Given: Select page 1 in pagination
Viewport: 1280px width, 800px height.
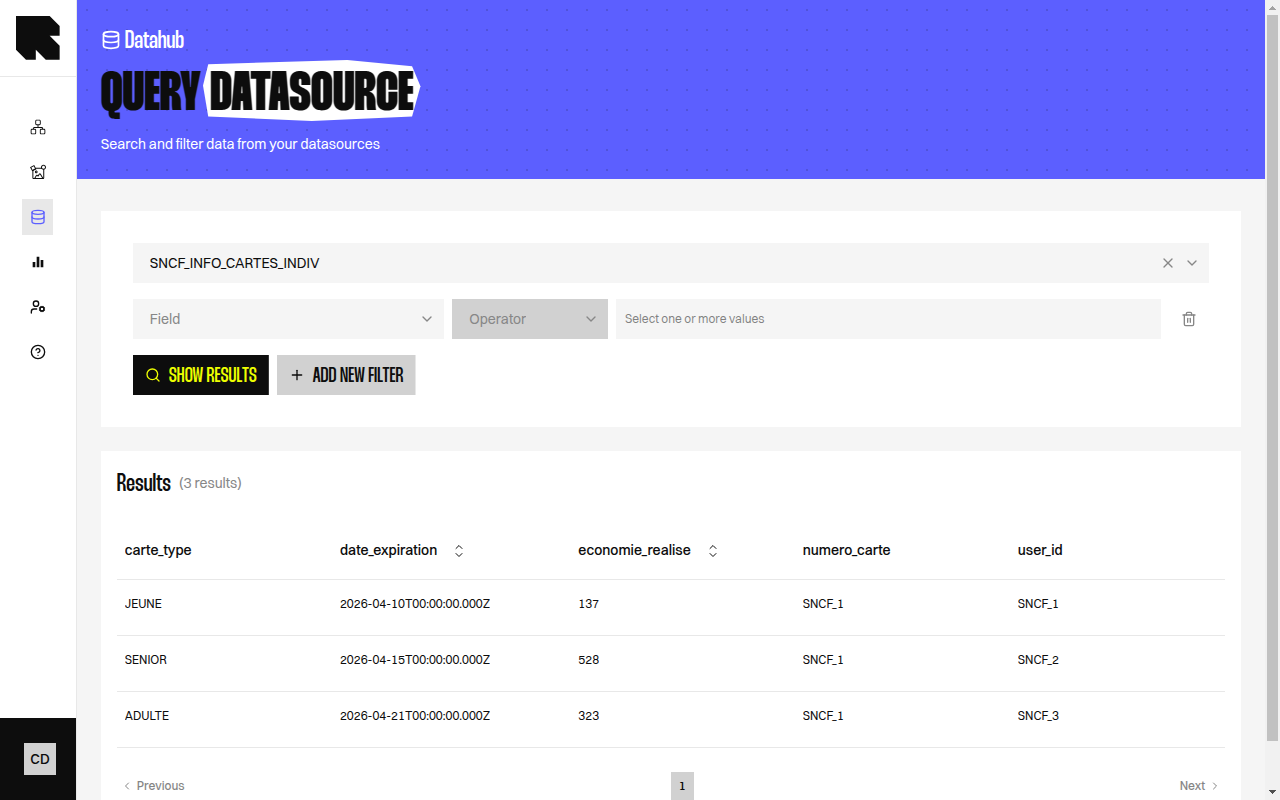Looking at the screenshot, I should coord(682,786).
